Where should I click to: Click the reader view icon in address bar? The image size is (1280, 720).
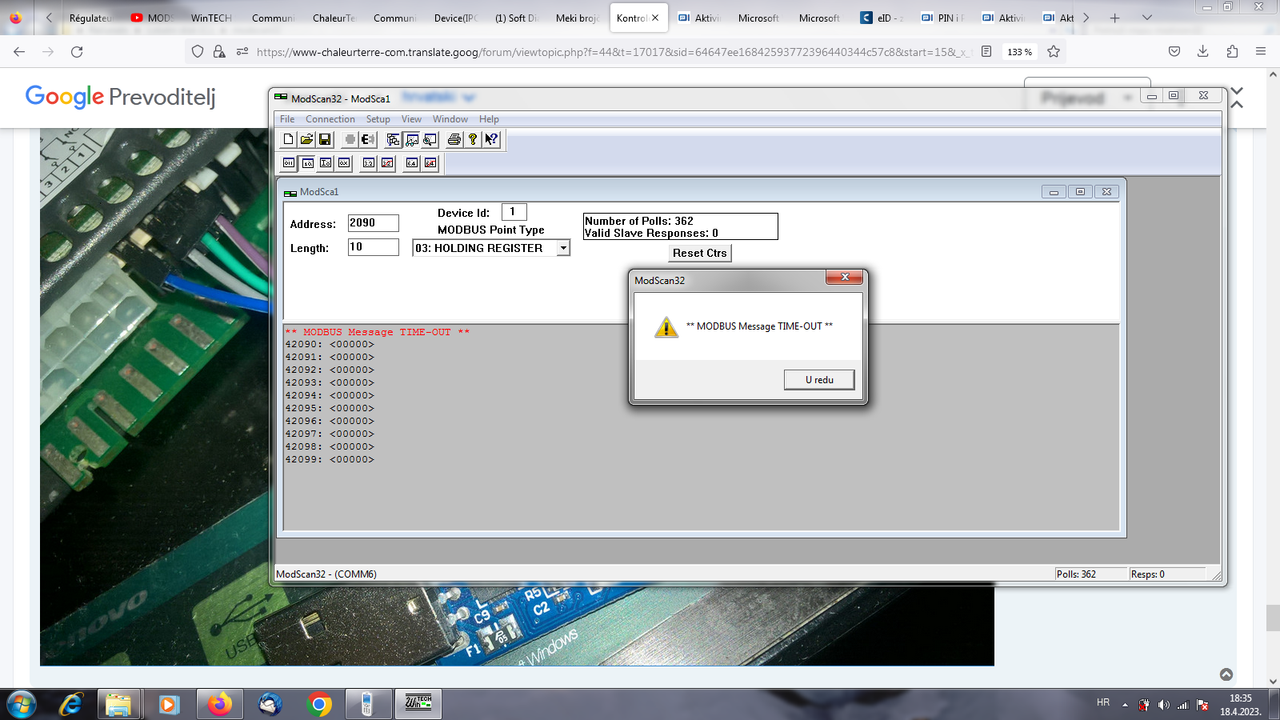pyautogui.click(x=987, y=52)
